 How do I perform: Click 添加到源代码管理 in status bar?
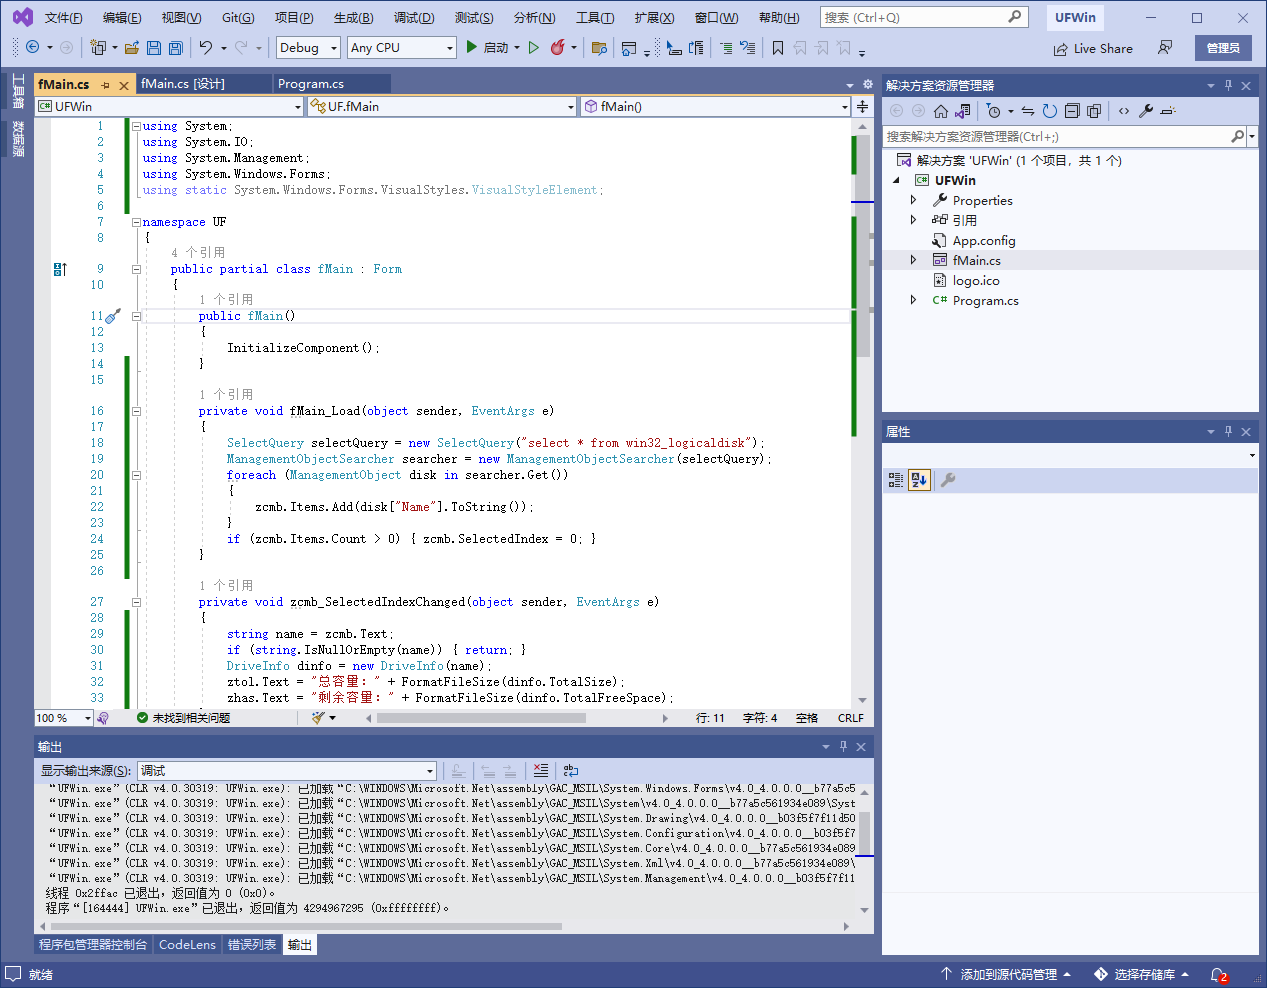[1006, 975]
